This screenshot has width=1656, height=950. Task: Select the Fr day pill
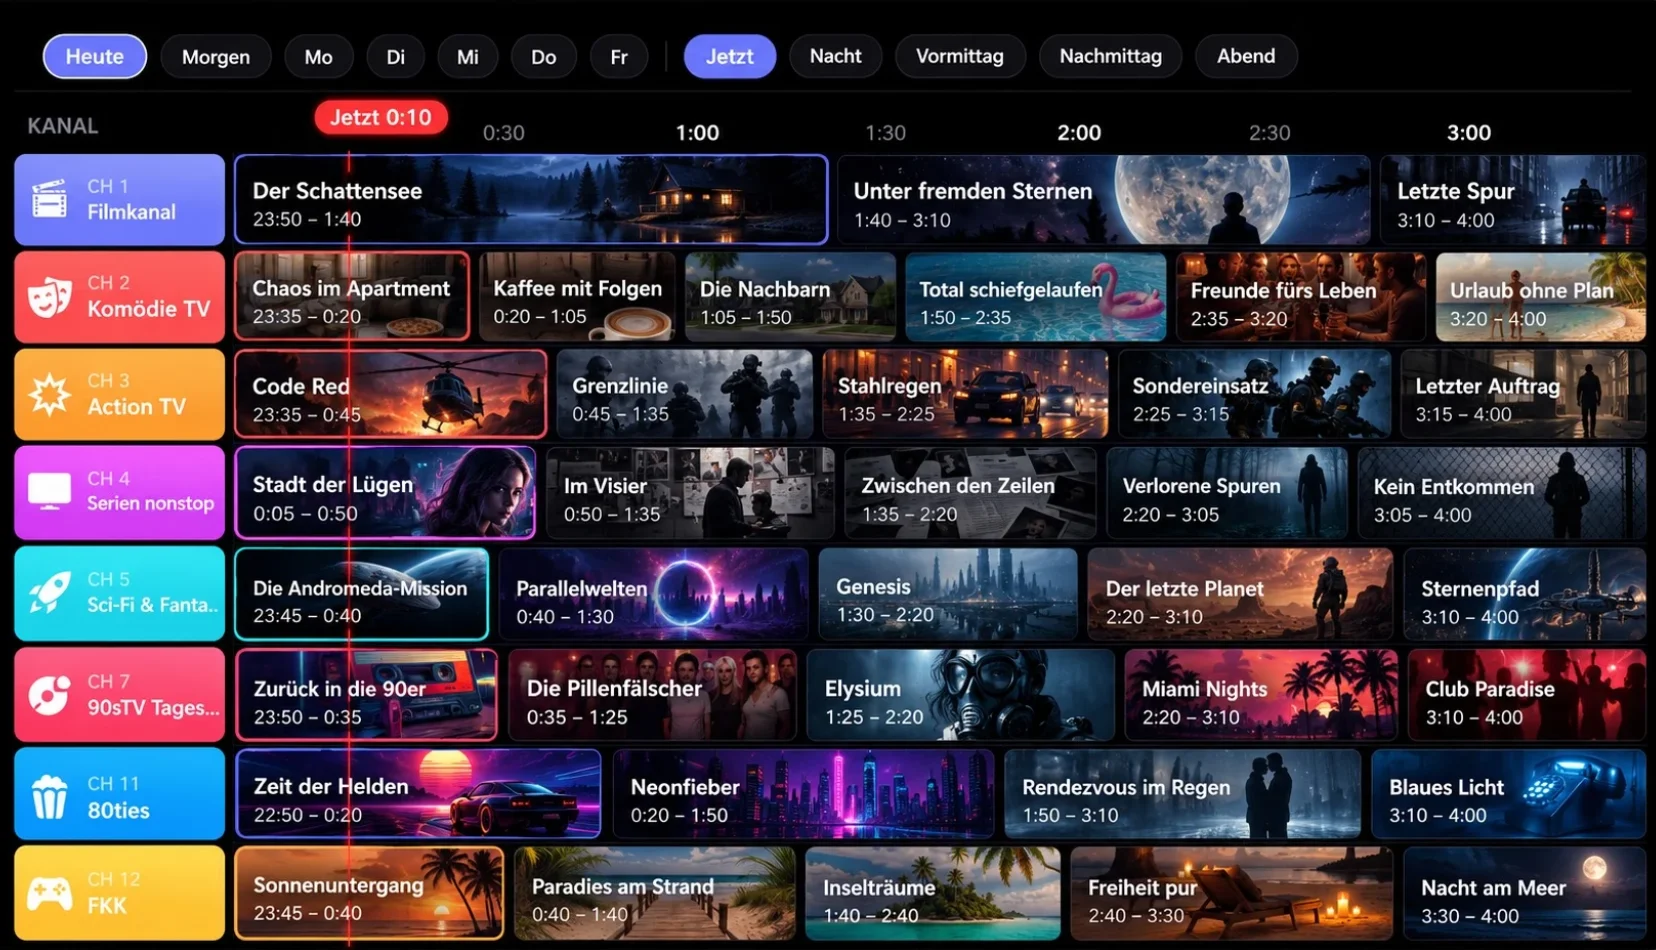pyautogui.click(x=619, y=56)
